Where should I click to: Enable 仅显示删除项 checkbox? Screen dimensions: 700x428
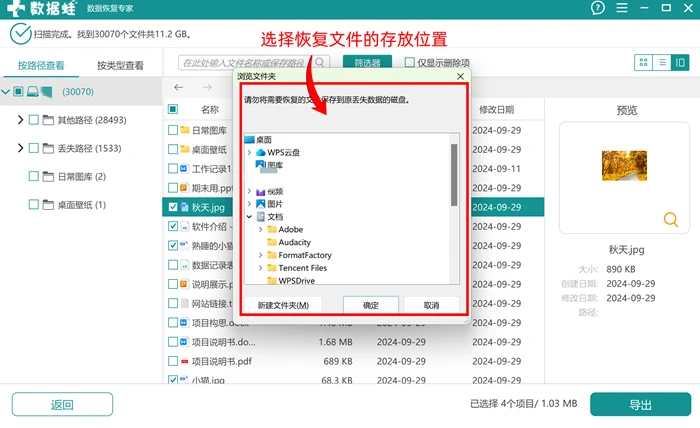tap(409, 62)
